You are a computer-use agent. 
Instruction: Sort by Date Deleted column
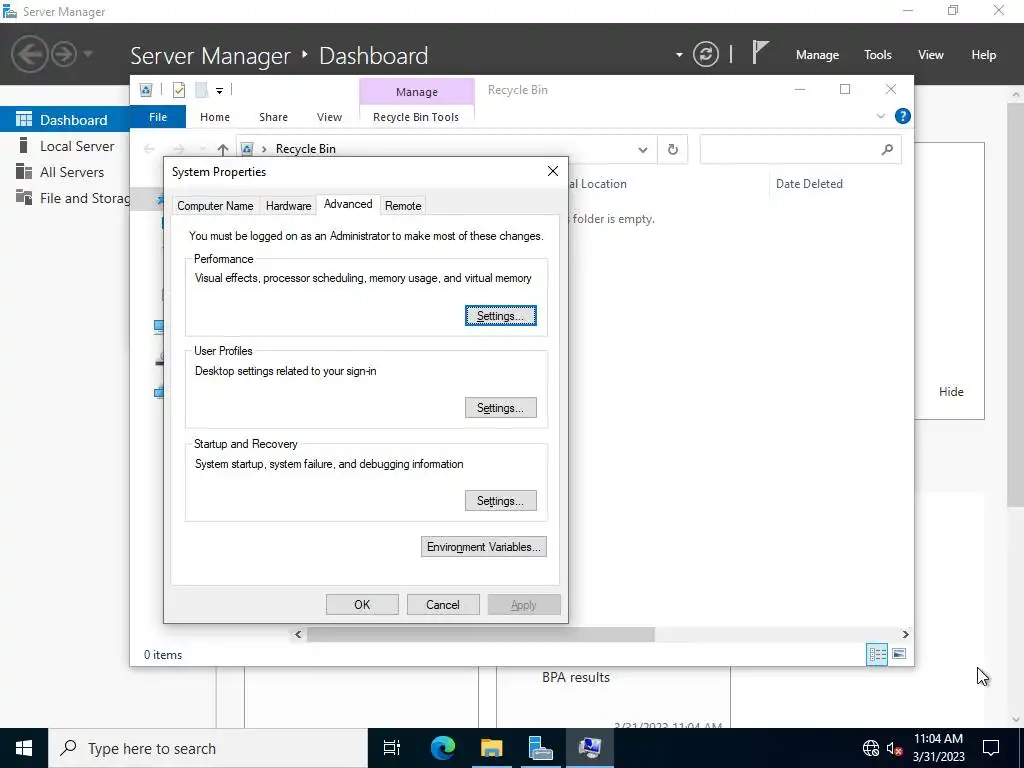click(x=809, y=184)
